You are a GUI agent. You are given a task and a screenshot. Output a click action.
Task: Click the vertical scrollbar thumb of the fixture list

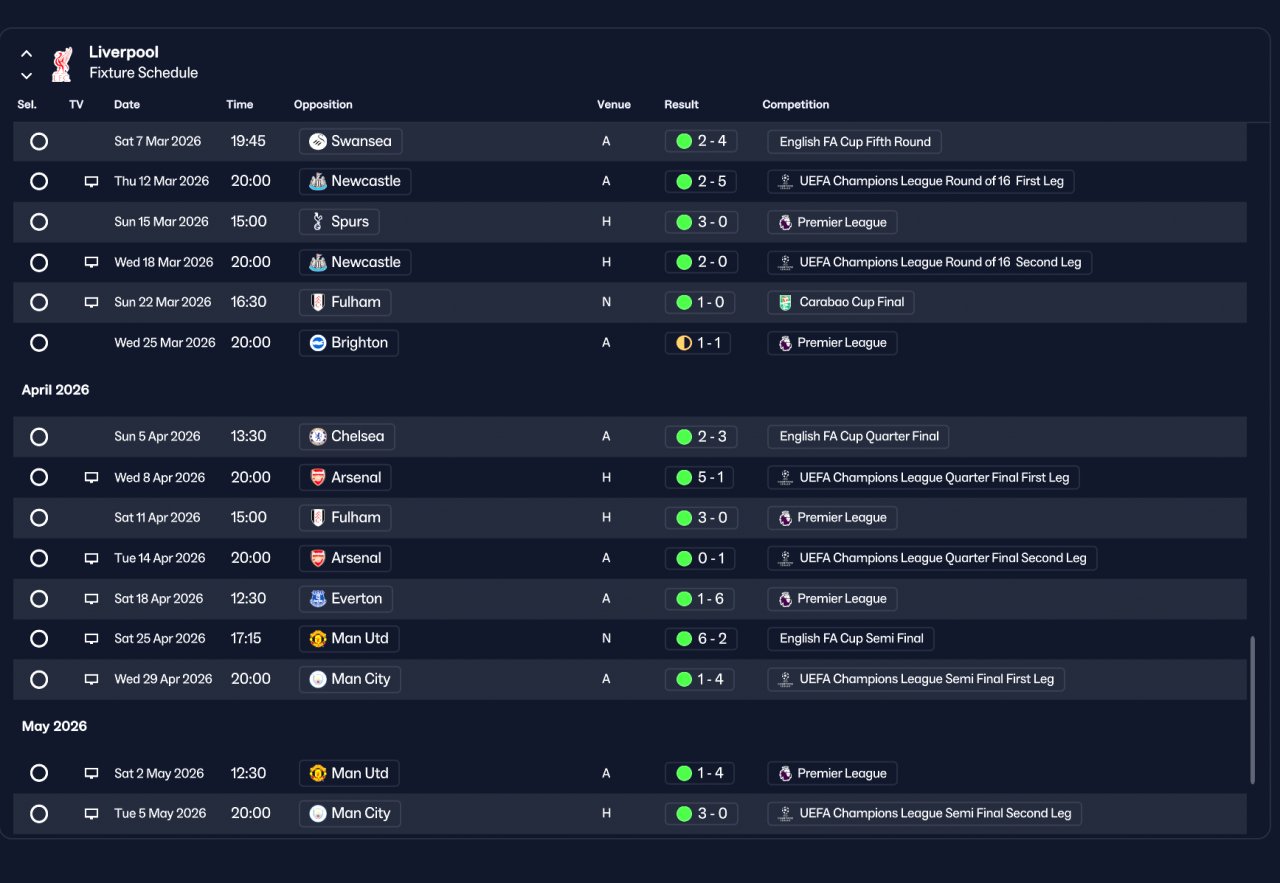tap(1252, 710)
